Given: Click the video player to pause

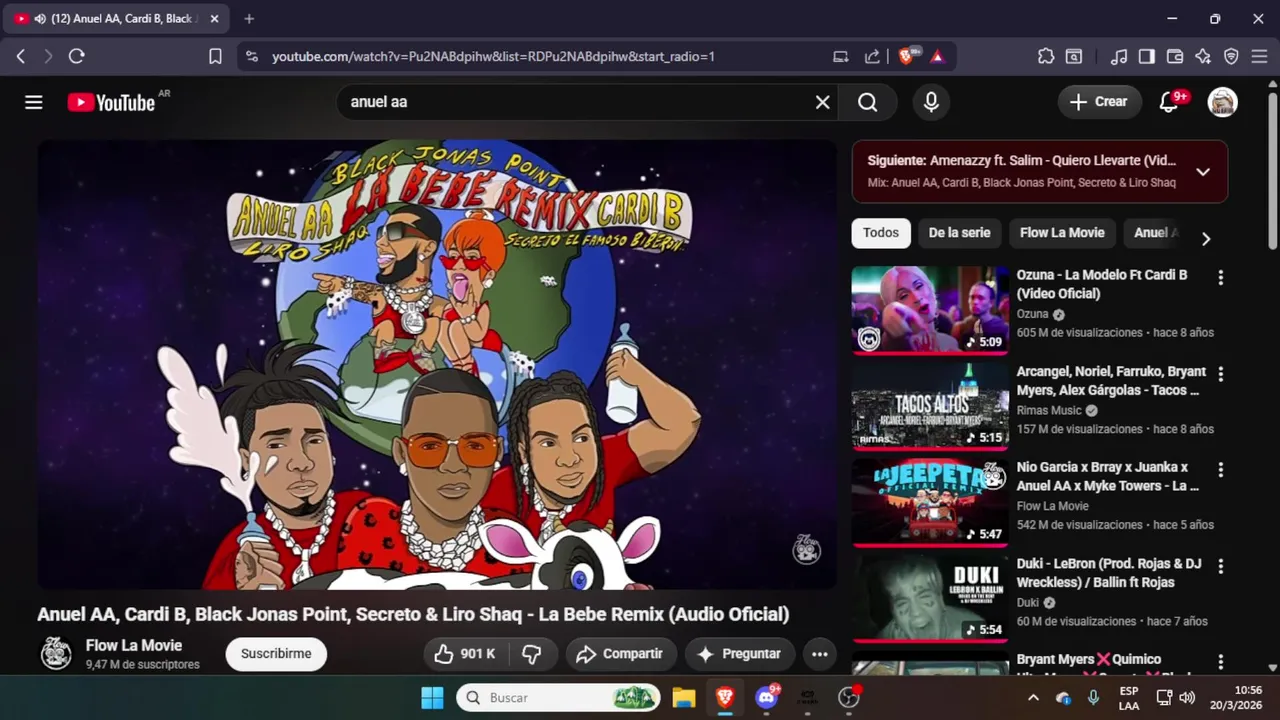Looking at the screenshot, I should pos(437,365).
